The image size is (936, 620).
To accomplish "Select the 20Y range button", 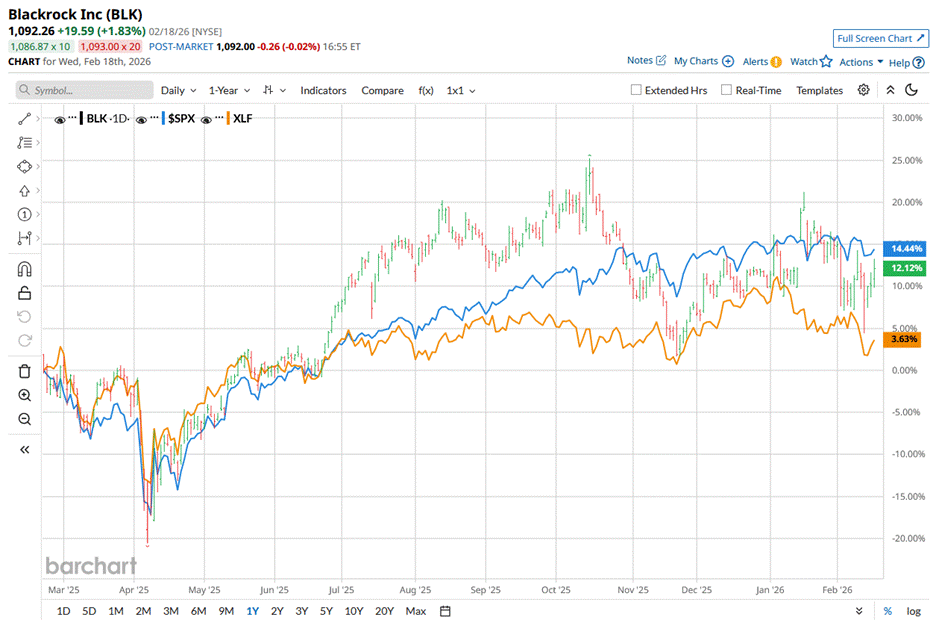I will pos(384,611).
